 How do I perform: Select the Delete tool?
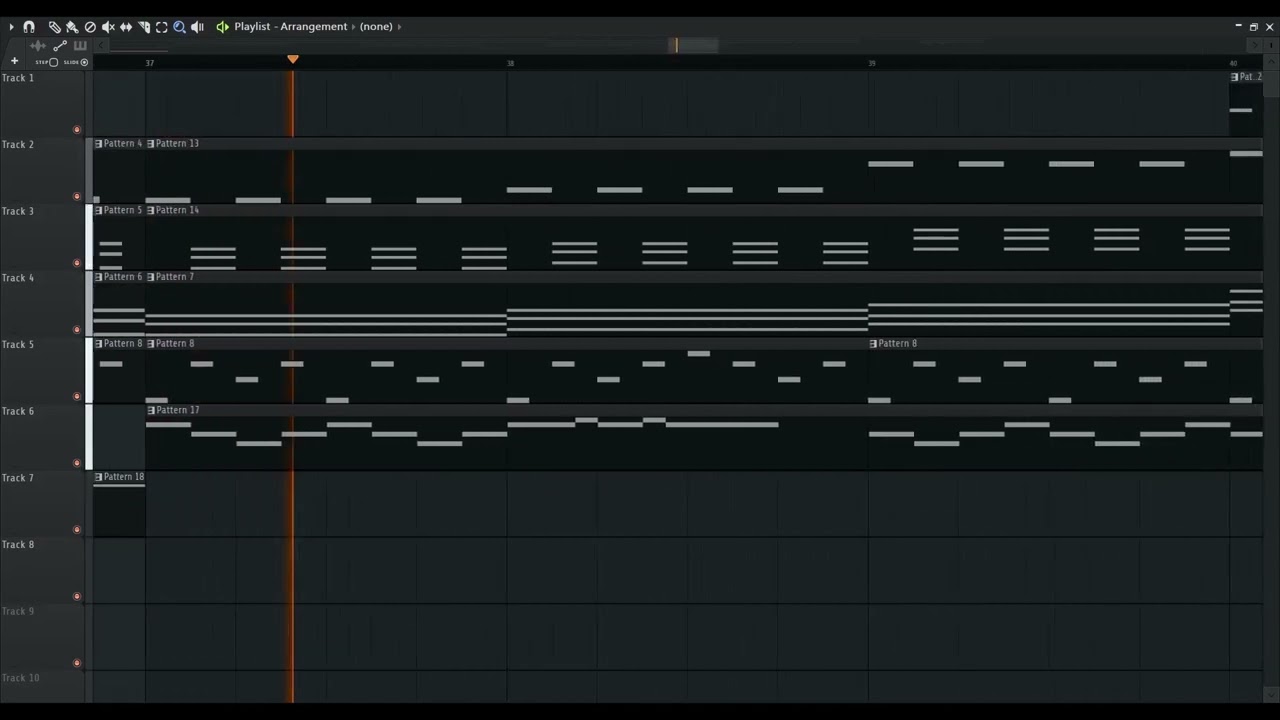tap(90, 27)
